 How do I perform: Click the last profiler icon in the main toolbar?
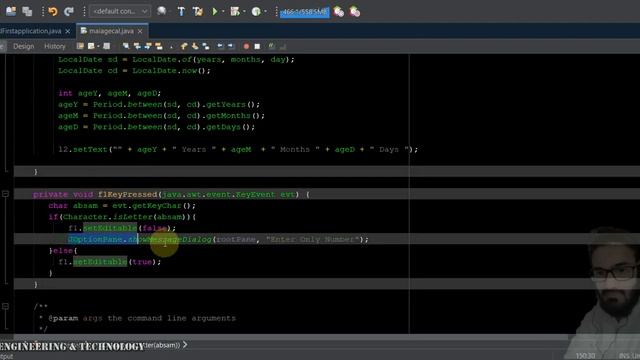pyautogui.click(x=355, y=12)
